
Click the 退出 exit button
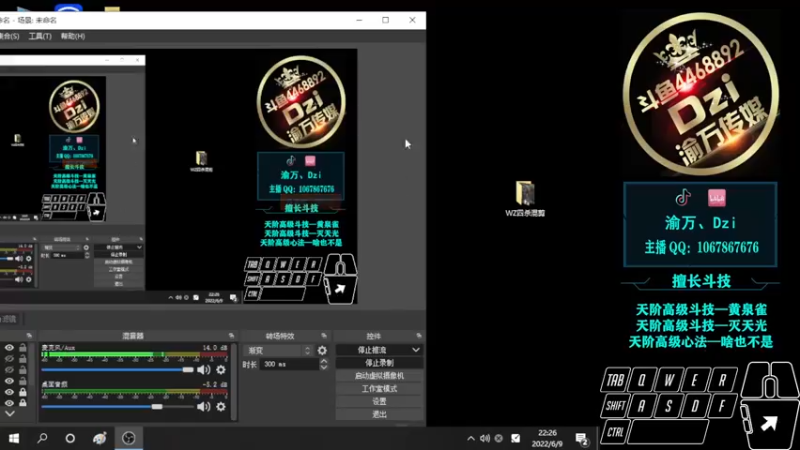379,414
